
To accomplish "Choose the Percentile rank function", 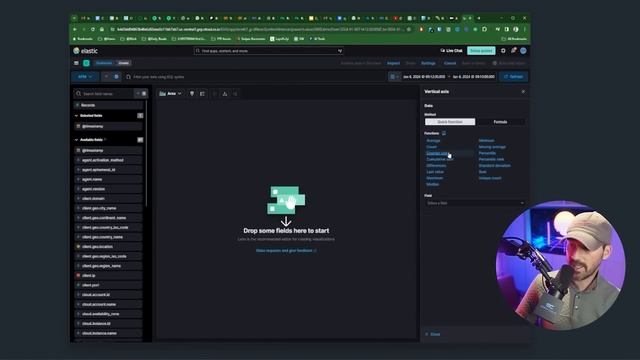I will [491, 160].
